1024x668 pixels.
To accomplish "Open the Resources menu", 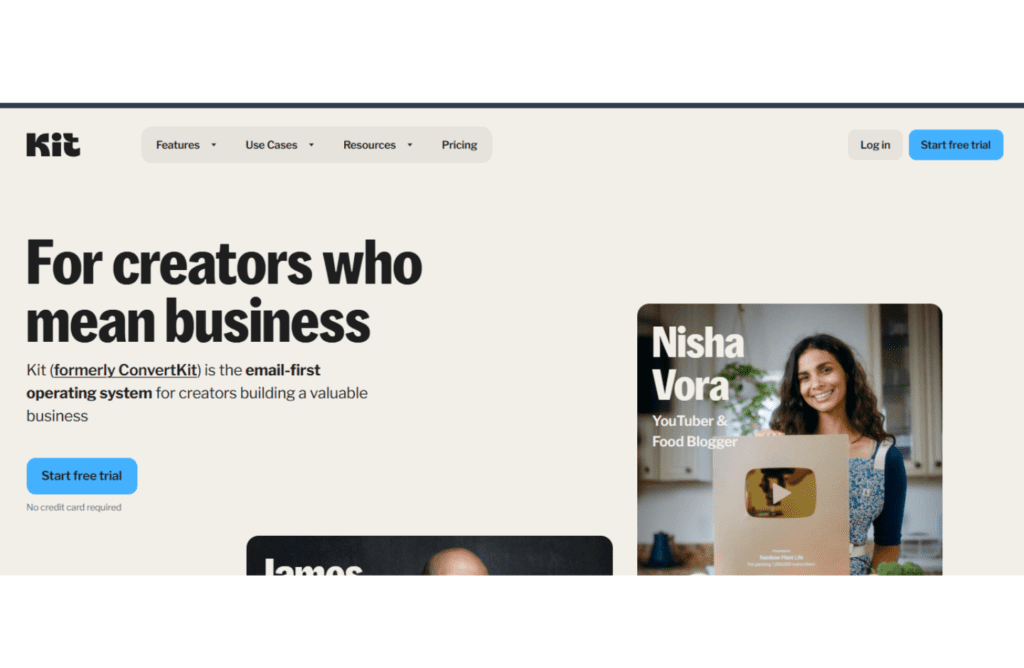I will pyautogui.click(x=369, y=145).
